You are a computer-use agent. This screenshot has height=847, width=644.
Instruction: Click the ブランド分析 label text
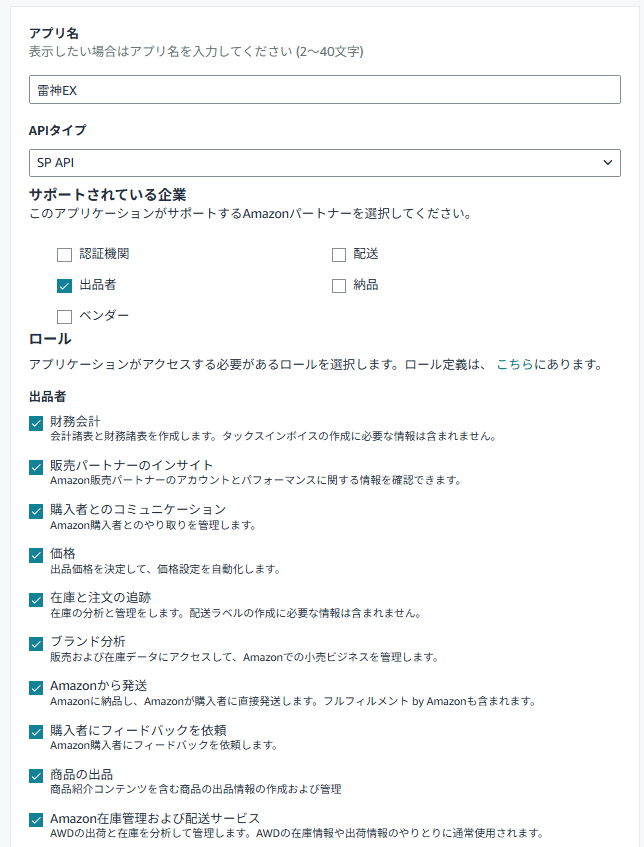(x=88, y=642)
